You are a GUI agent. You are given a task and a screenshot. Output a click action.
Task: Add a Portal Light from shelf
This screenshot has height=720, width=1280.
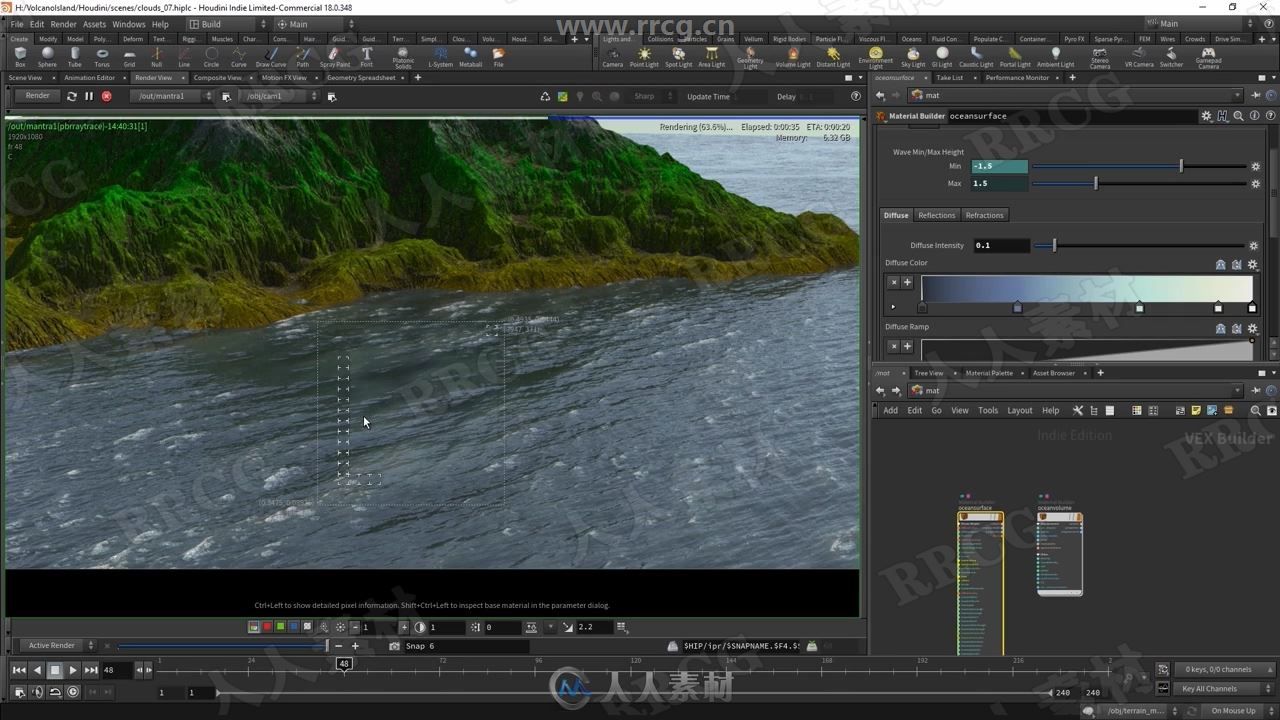click(x=1015, y=57)
